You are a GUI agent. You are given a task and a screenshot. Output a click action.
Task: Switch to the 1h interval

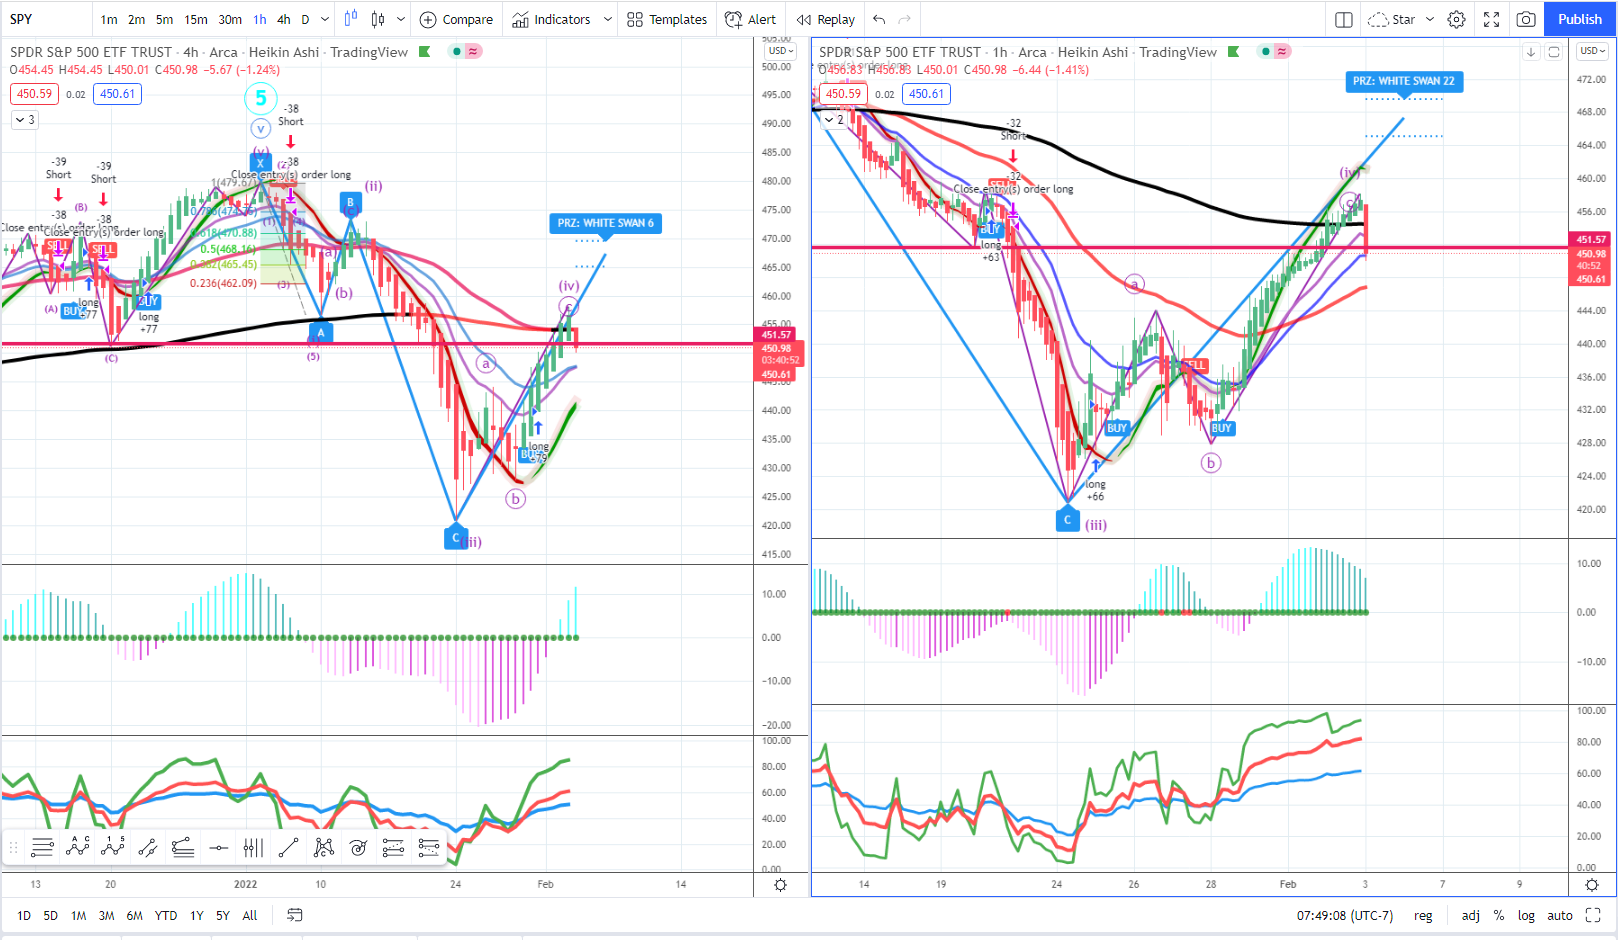(260, 19)
